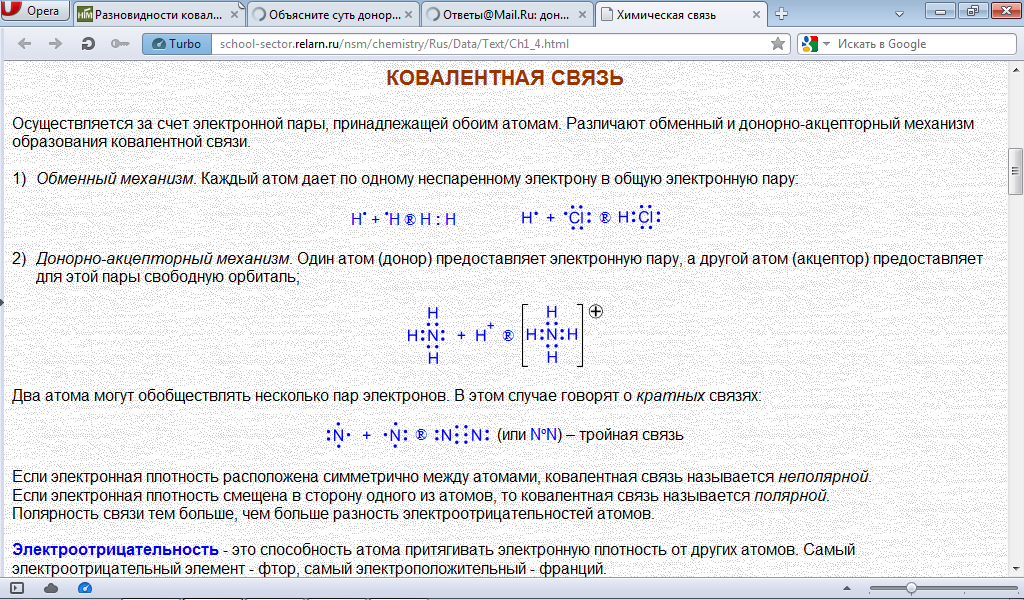Go forward to the next page
Viewport: 1024px width, 600px height.
click(x=56, y=44)
